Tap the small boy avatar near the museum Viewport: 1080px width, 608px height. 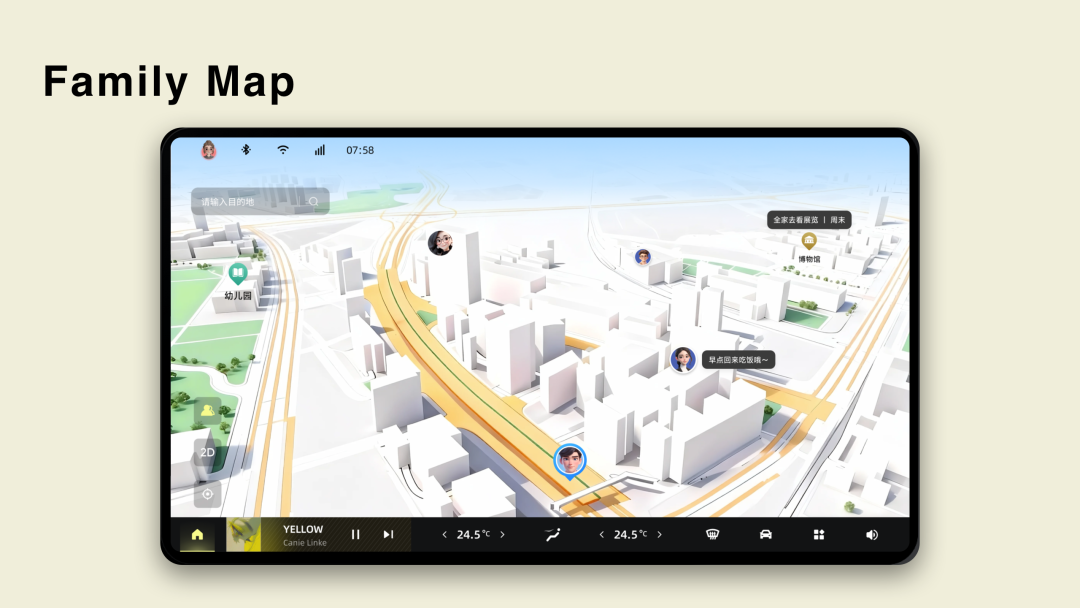tap(643, 258)
